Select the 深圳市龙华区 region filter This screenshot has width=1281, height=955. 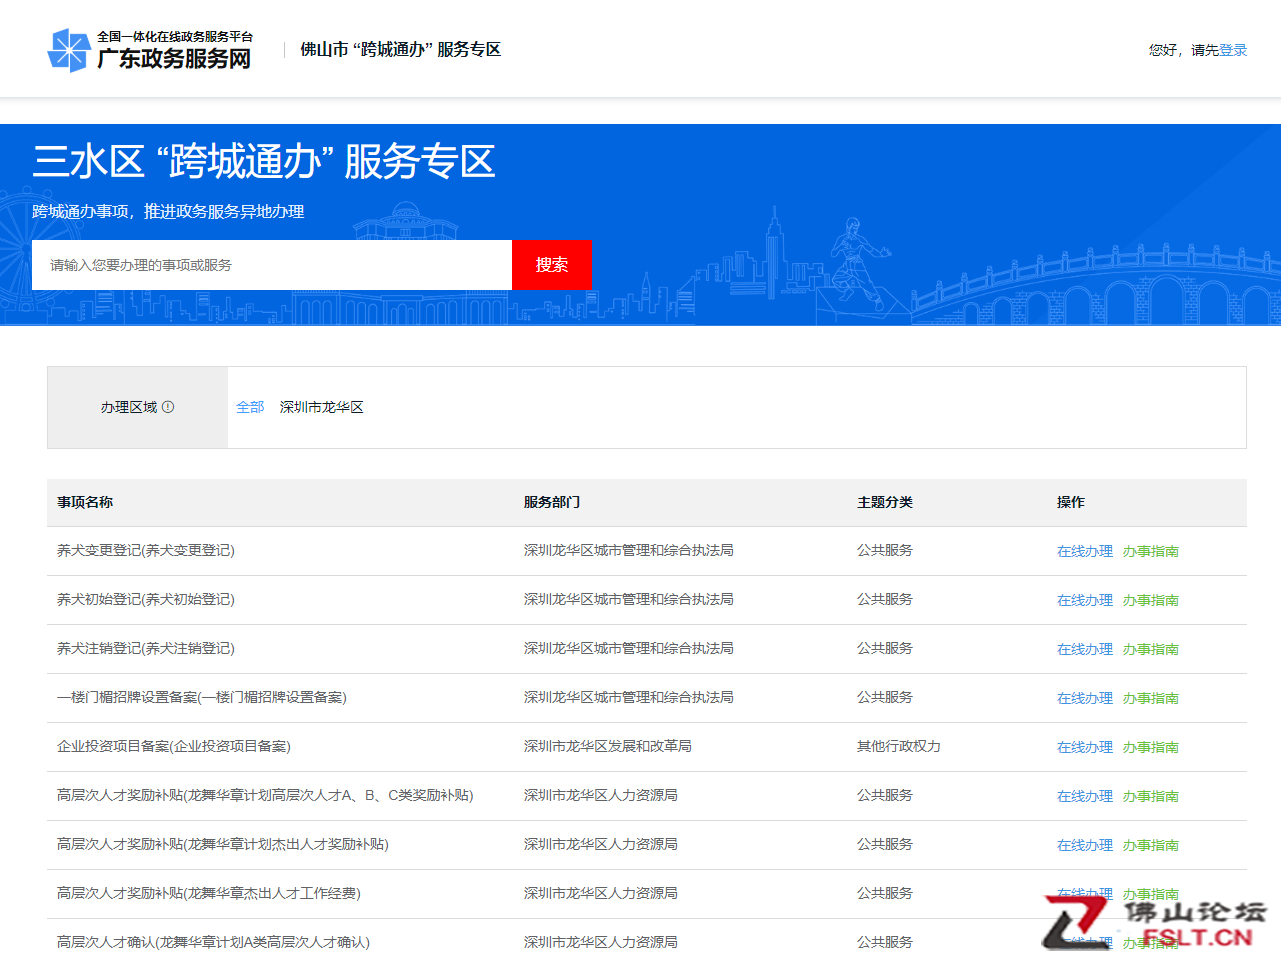(320, 407)
